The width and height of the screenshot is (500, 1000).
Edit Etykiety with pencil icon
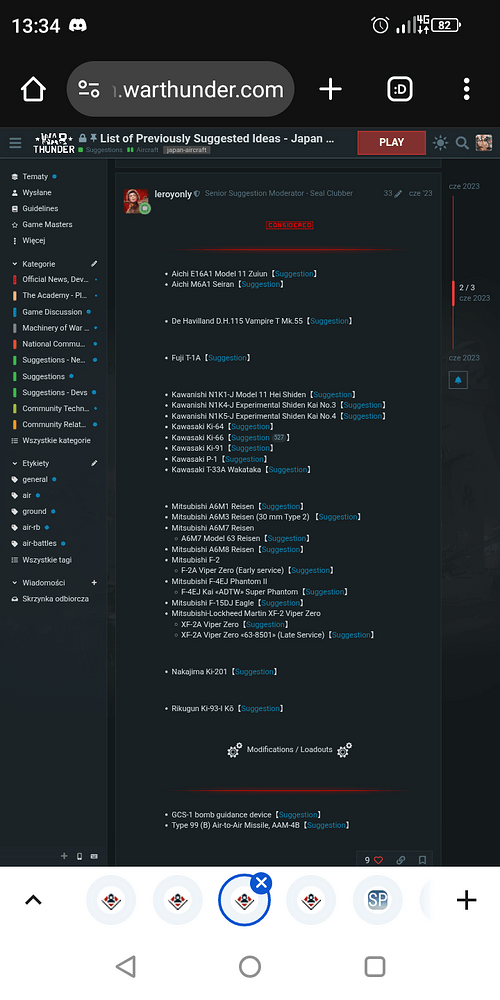pyautogui.click(x=94, y=463)
